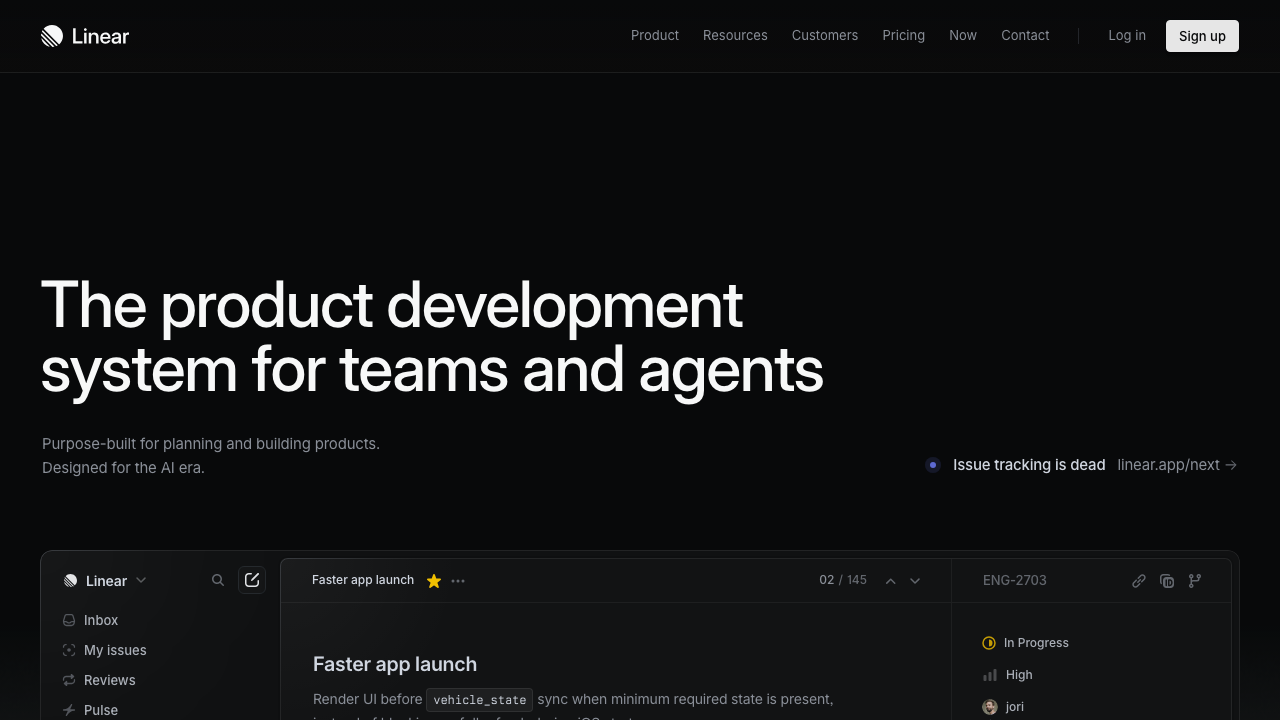Click the search icon in the app sidebar

pyautogui.click(x=218, y=580)
